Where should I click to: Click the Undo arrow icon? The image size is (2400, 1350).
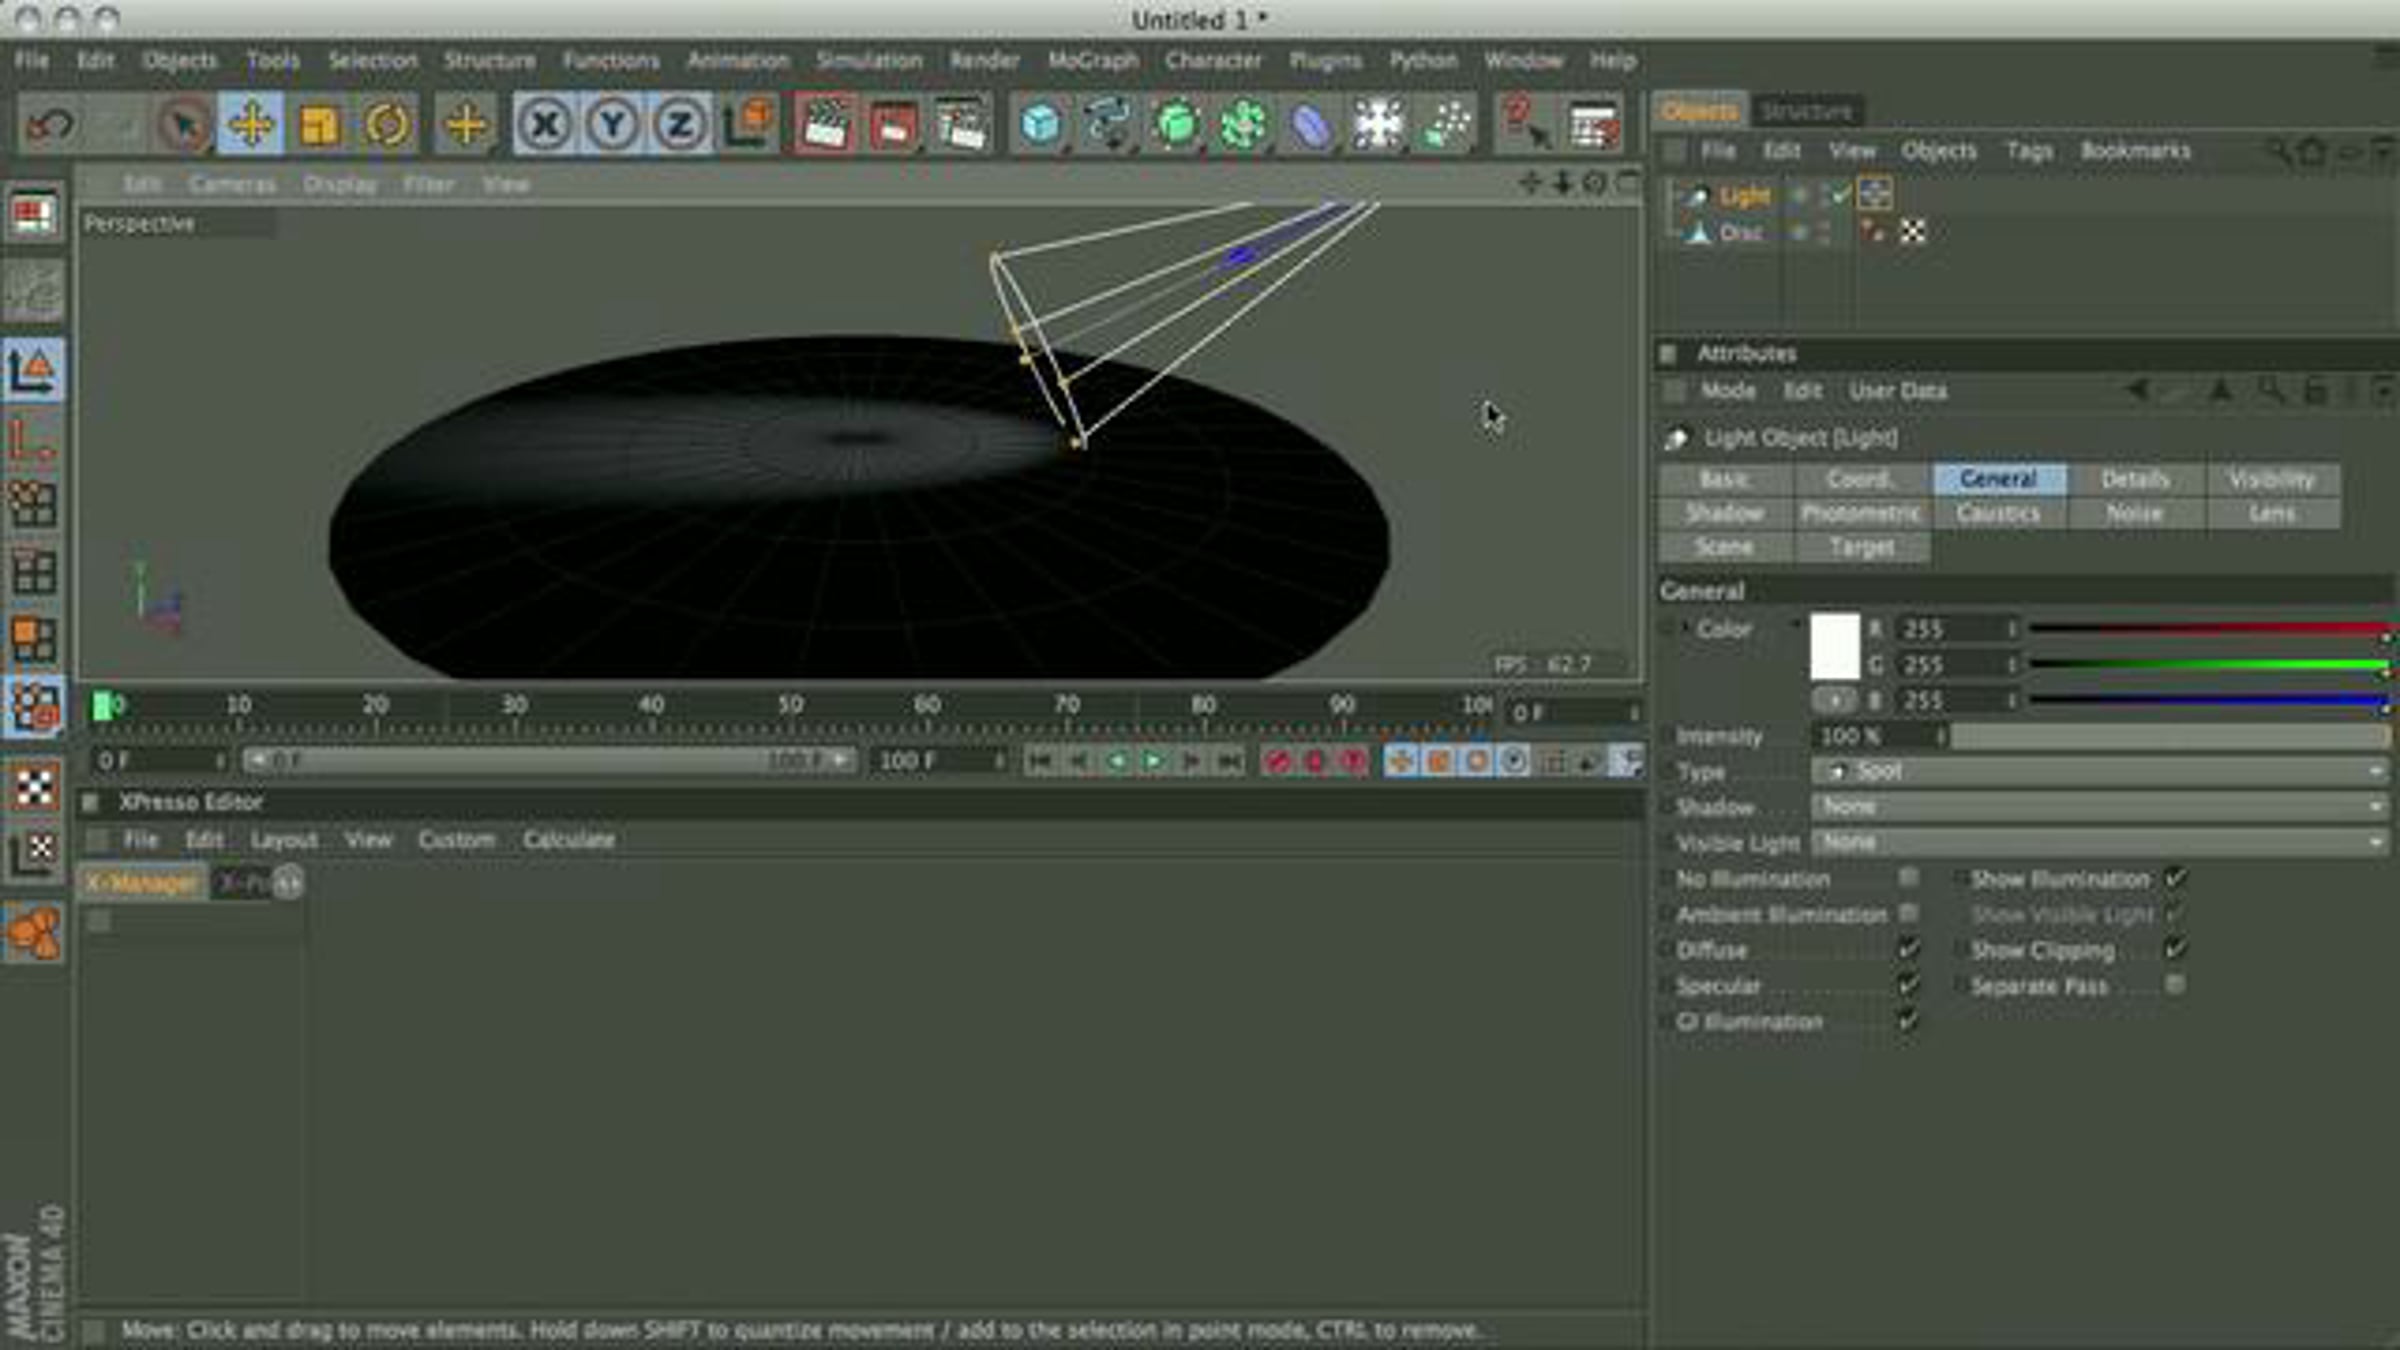coord(50,125)
